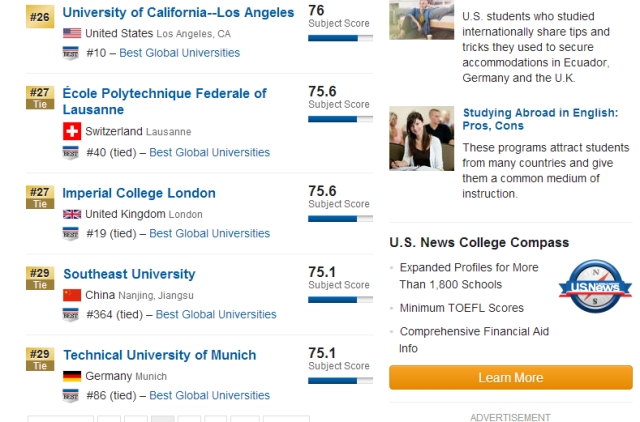The height and width of the screenshot is (422, 640).
Task: Click the China flag icon
Action: click(72, 295)
